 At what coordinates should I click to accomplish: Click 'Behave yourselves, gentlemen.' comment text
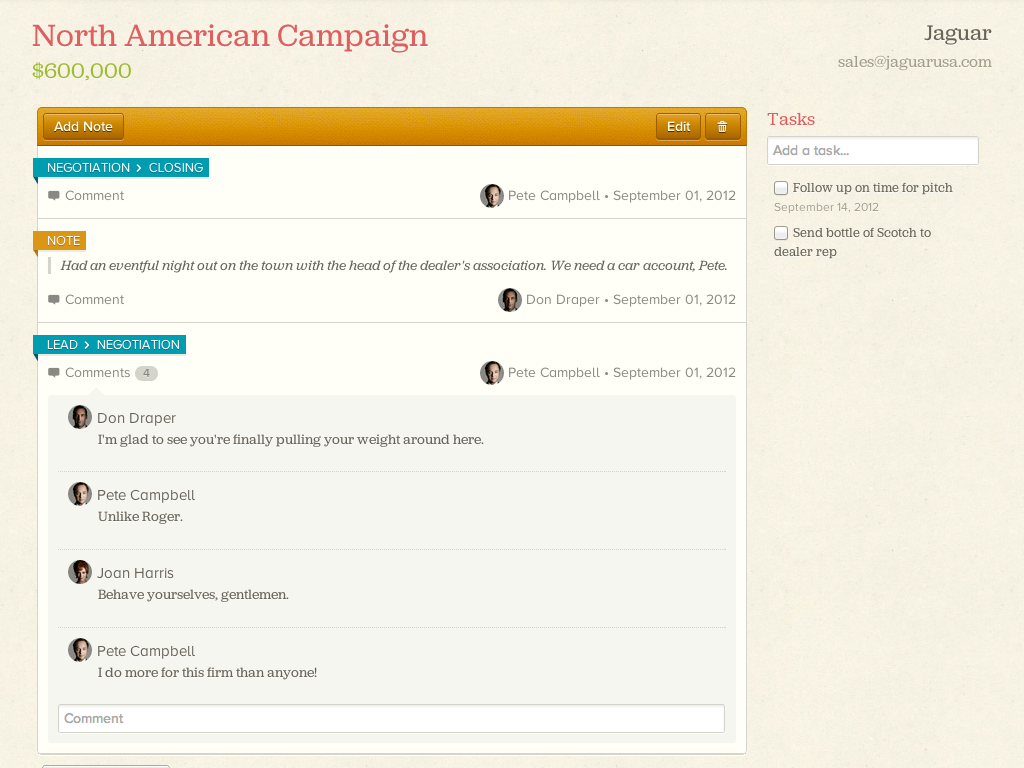(x=193, y=595)
